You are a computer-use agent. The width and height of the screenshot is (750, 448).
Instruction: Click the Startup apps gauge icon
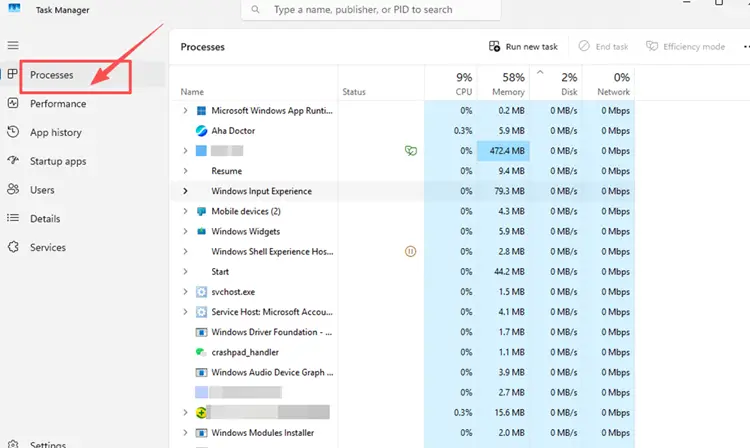13,161
